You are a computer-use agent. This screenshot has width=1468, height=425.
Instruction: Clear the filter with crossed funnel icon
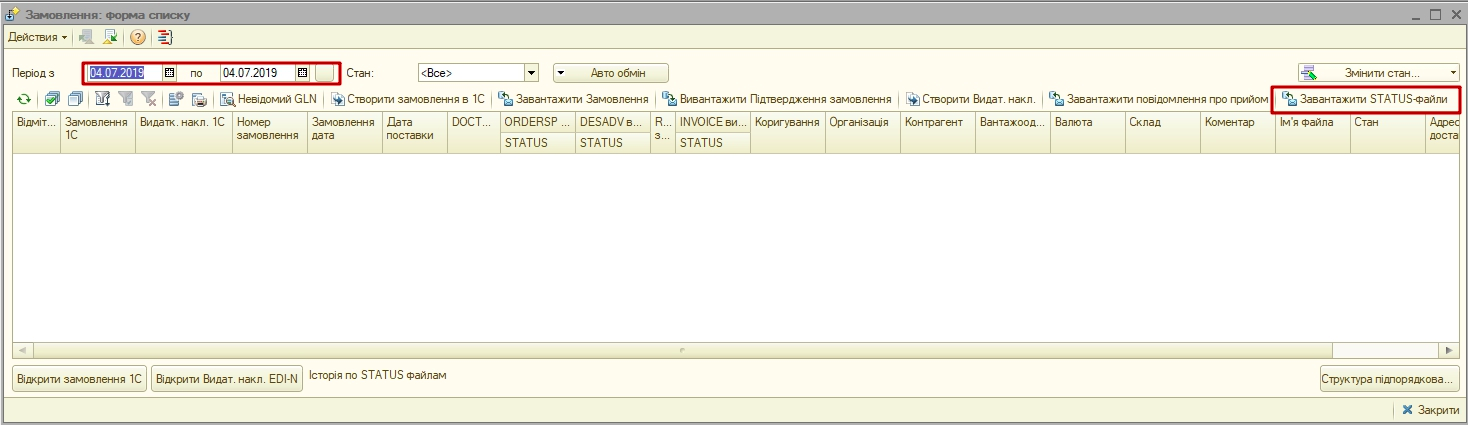148,99
